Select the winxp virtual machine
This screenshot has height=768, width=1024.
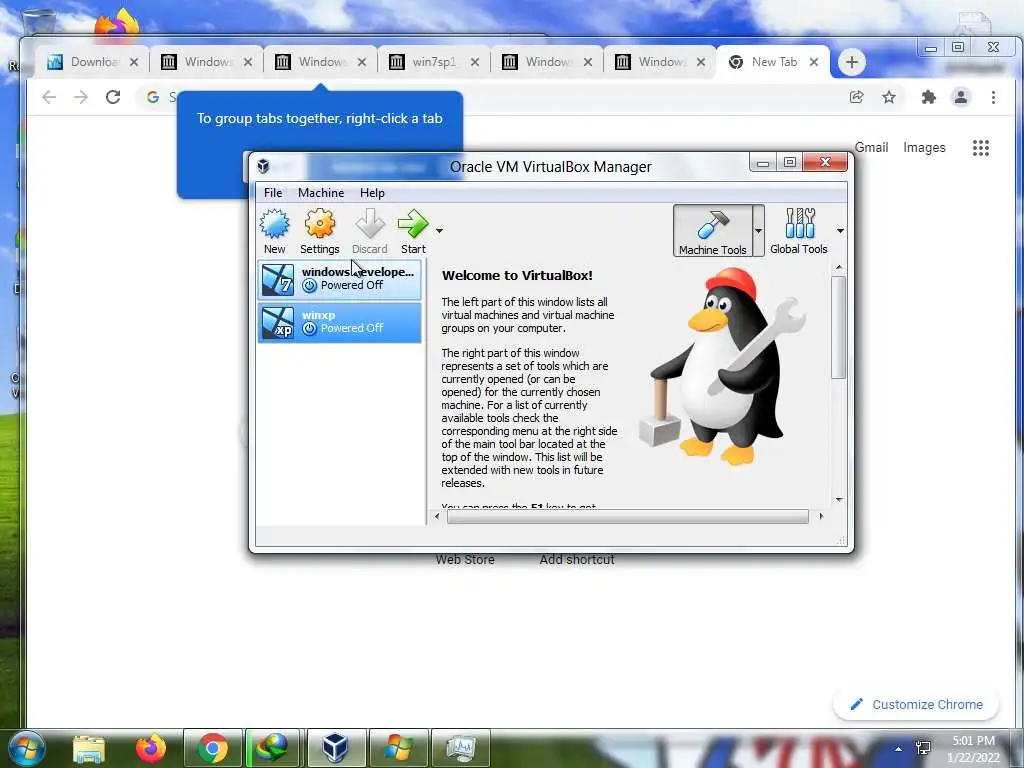pyautogui.click(x=340, y=322)
